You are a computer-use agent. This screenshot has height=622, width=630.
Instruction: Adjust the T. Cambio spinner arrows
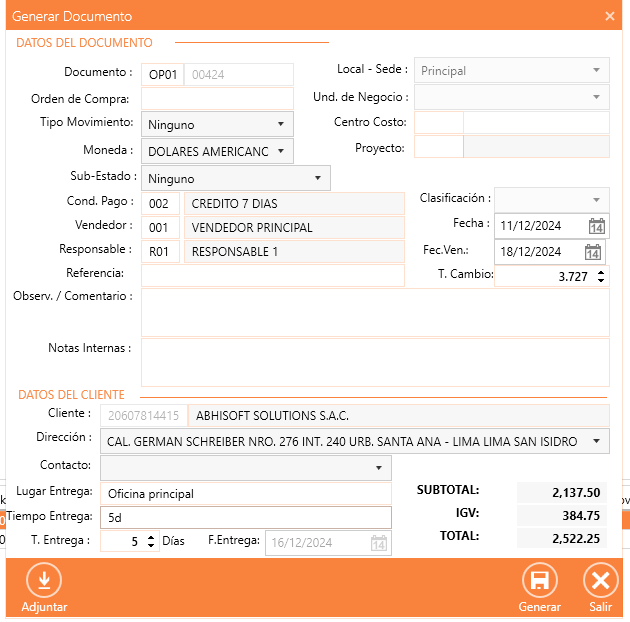tap(601, 276)
